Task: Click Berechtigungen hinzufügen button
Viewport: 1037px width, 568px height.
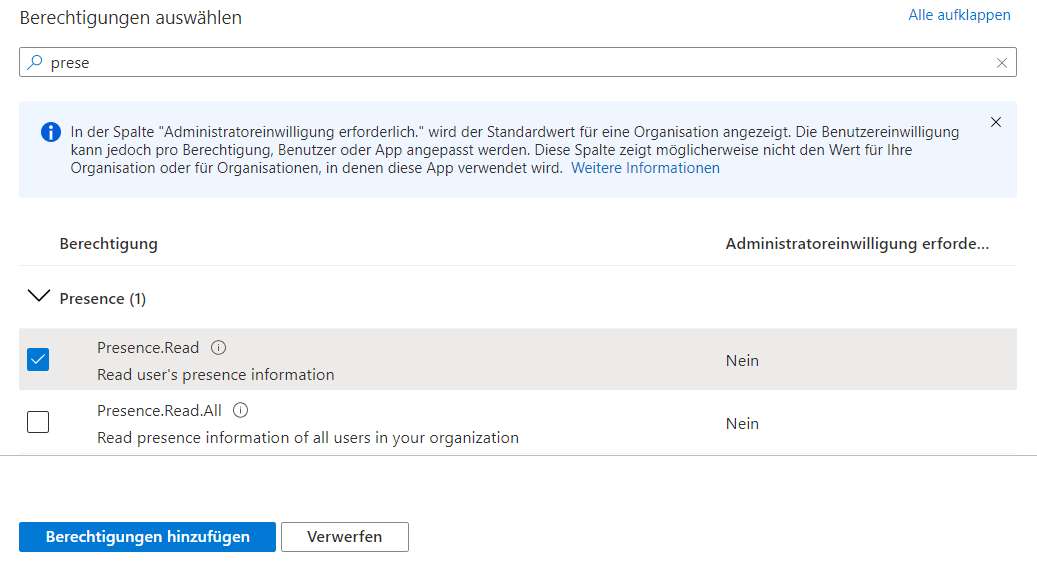Action: point(147,537)
